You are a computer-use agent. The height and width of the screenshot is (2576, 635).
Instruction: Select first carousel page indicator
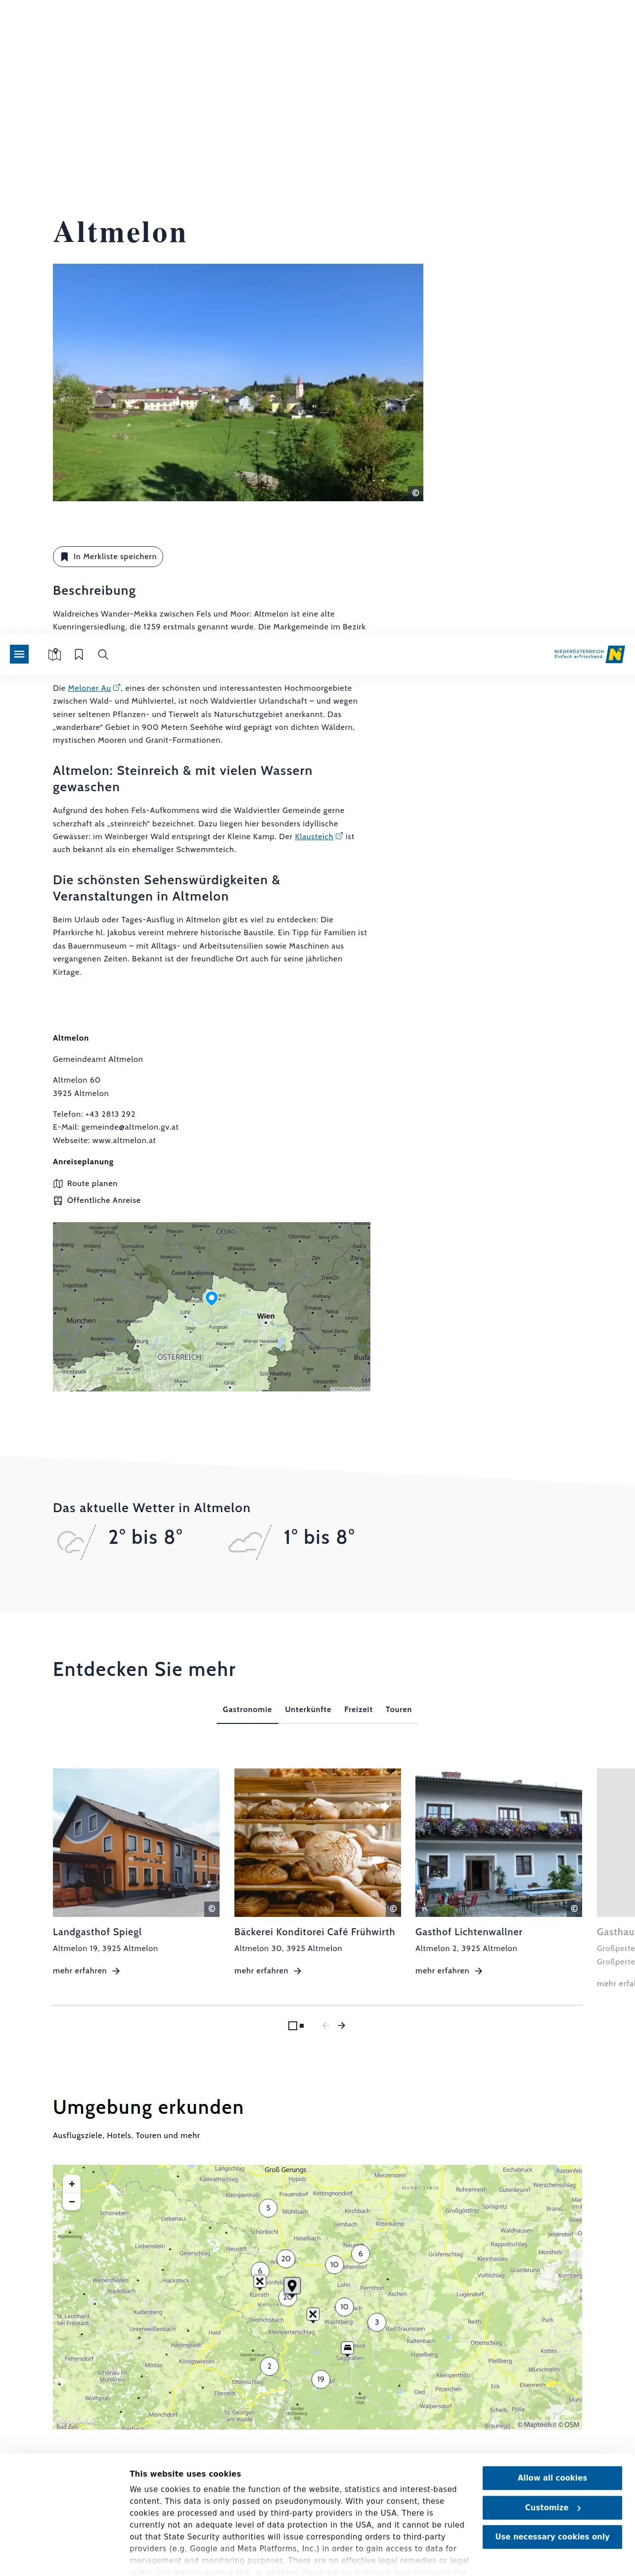click(x=292, y=2025)
